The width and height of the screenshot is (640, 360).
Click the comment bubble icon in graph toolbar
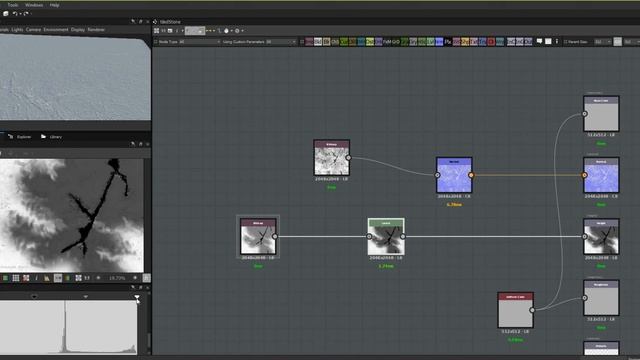(539, 41)
